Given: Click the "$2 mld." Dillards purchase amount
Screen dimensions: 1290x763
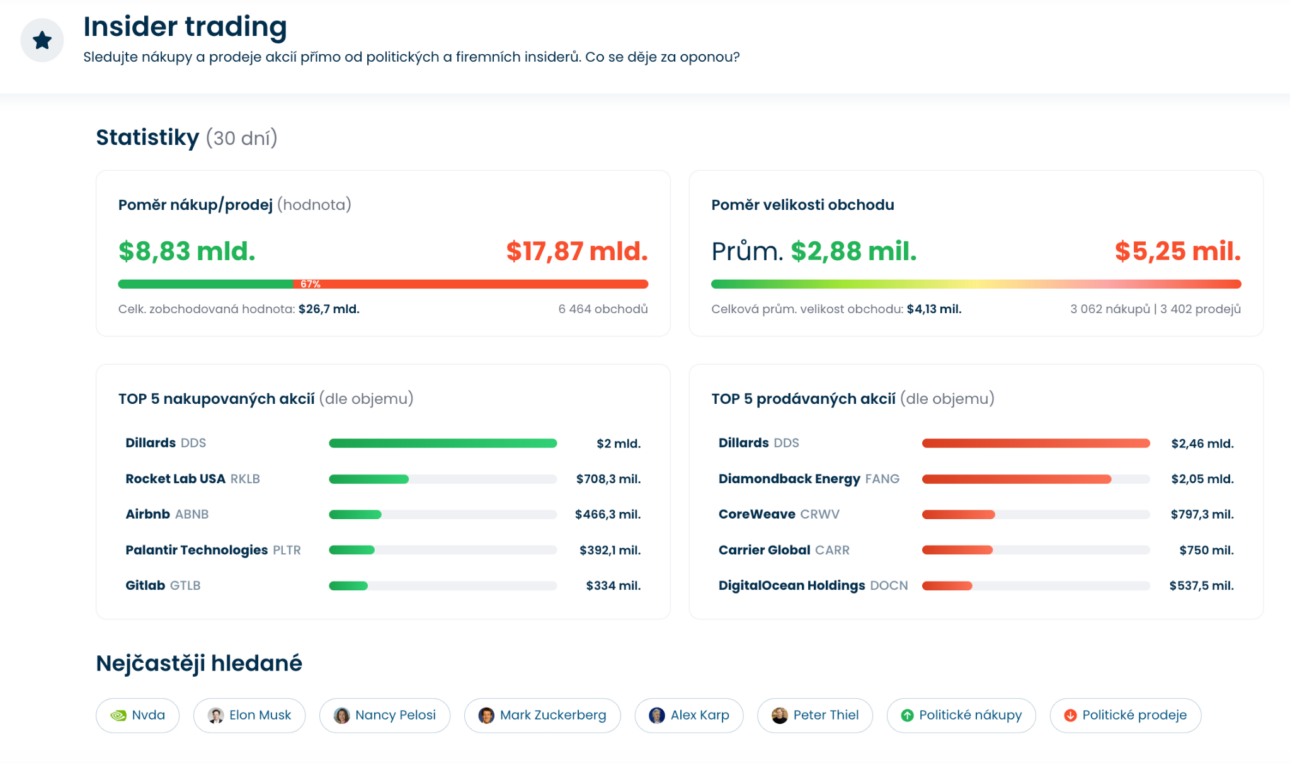Looking at the screenshot, I should (618, 443).
